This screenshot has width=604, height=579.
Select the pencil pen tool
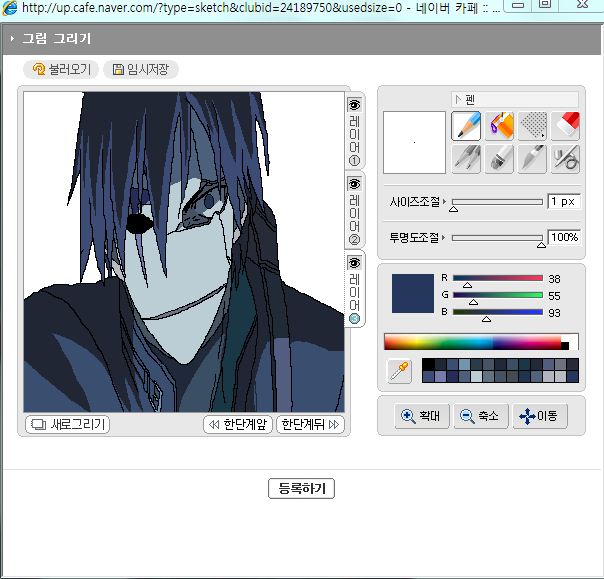(x=466, y=126)
